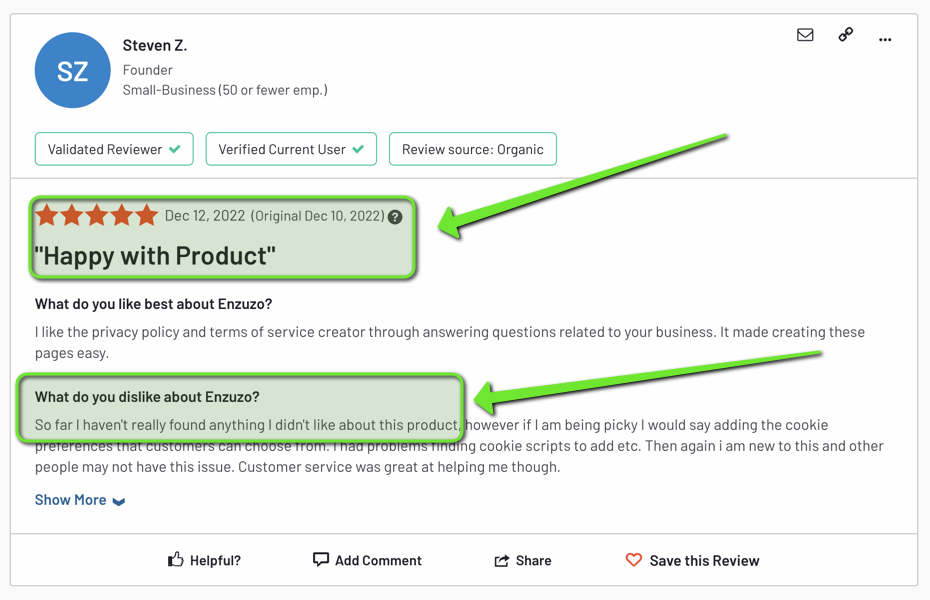Toggle the fifth star in the rating
The height and width of the screenshot is (600, 930).
tap(146, 214)
